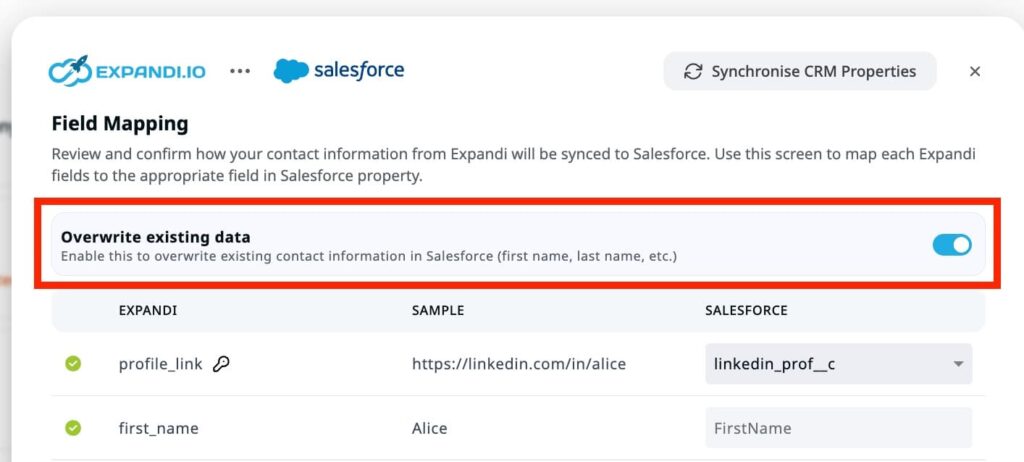Screen dimensions: 1024x462
Task: Click the circular sync arrows icon
Action: click(693, 71)
